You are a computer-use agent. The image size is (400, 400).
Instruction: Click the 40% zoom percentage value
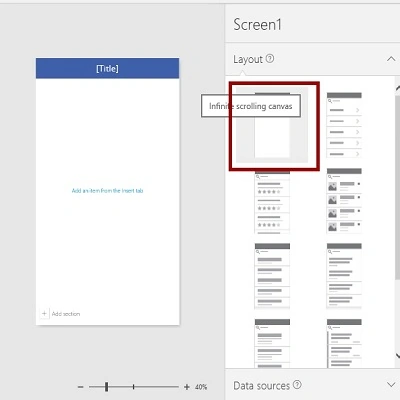pyautogui.click(x=201, y=387)
